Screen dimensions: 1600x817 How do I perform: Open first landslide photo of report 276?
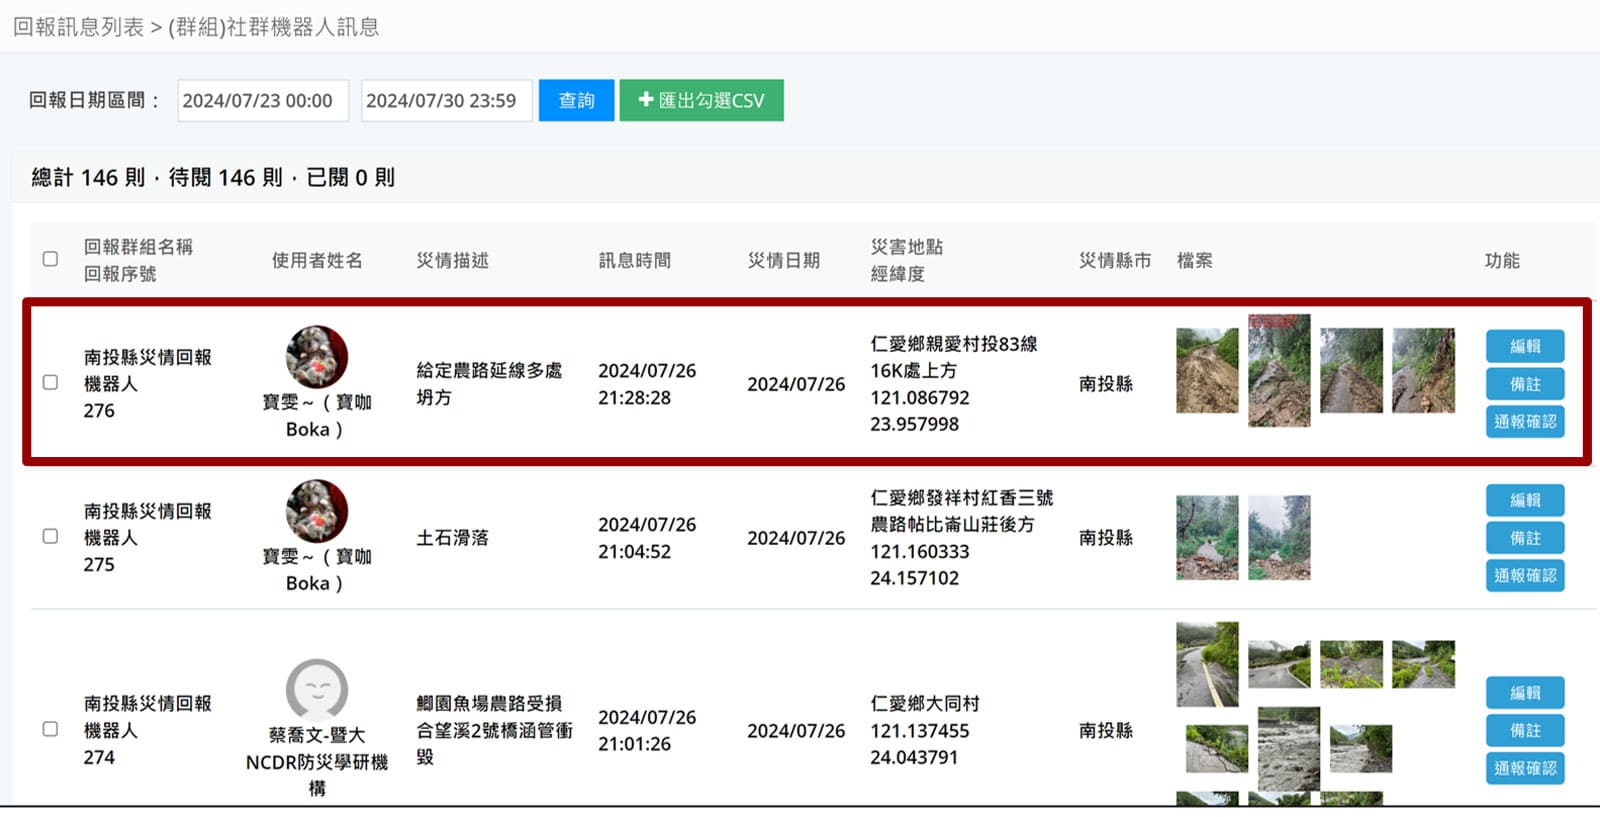click(1207, 371)
